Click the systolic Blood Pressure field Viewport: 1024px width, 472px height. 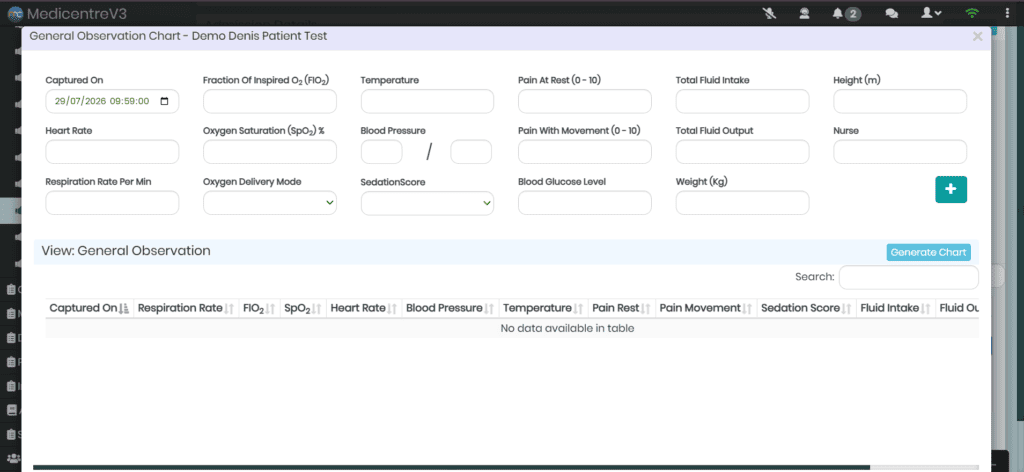381,151
